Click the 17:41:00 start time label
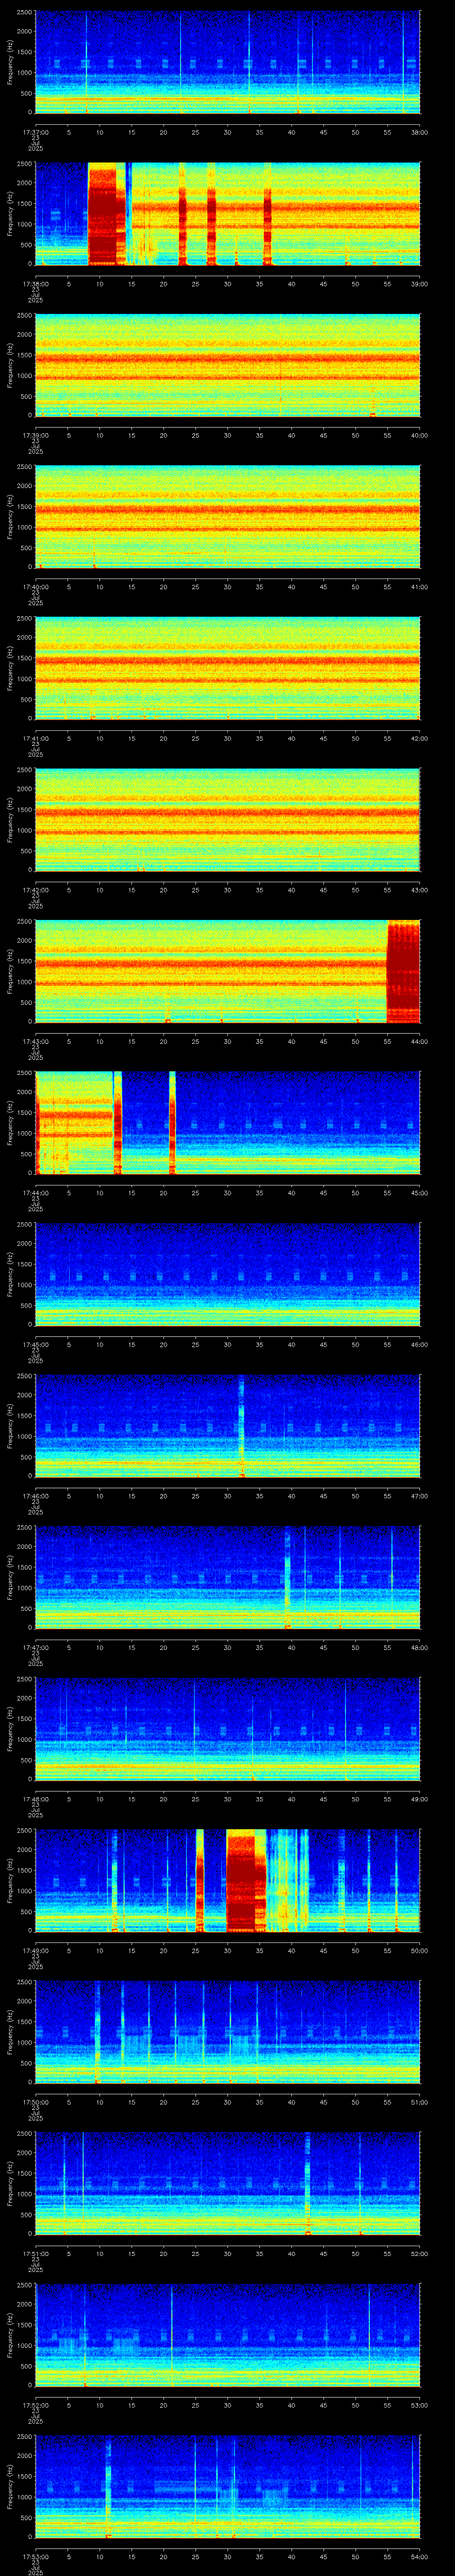455x2576 pixels. point(35,738)
